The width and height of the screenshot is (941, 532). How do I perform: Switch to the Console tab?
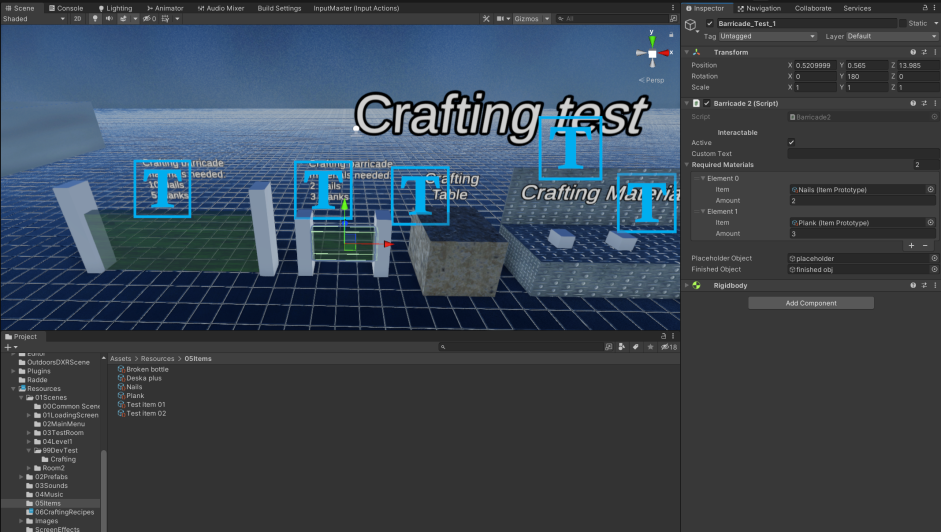click(65, 8)
